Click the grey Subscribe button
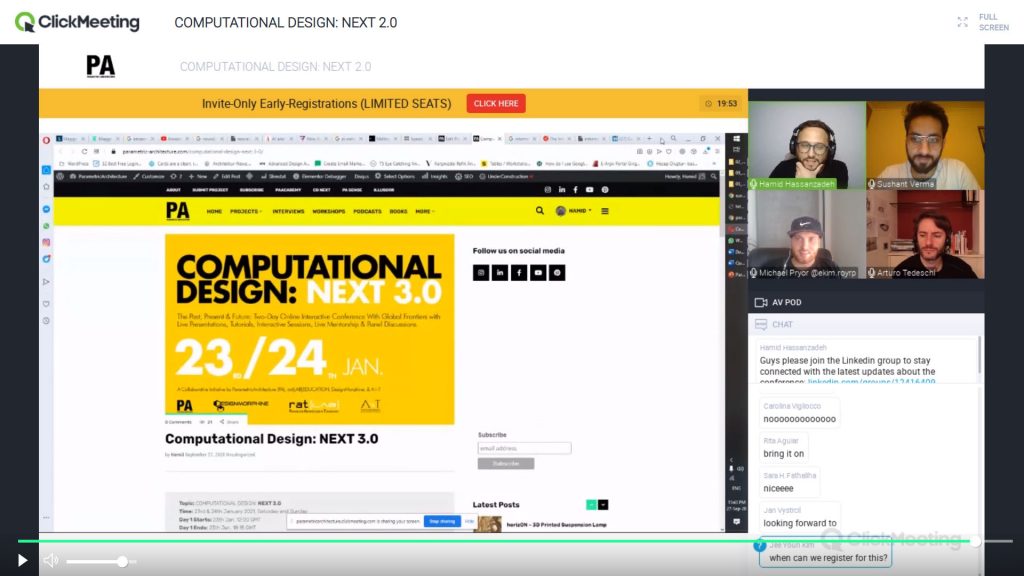The height and width of the screenshot is (576, 1024). pos(505,464)
